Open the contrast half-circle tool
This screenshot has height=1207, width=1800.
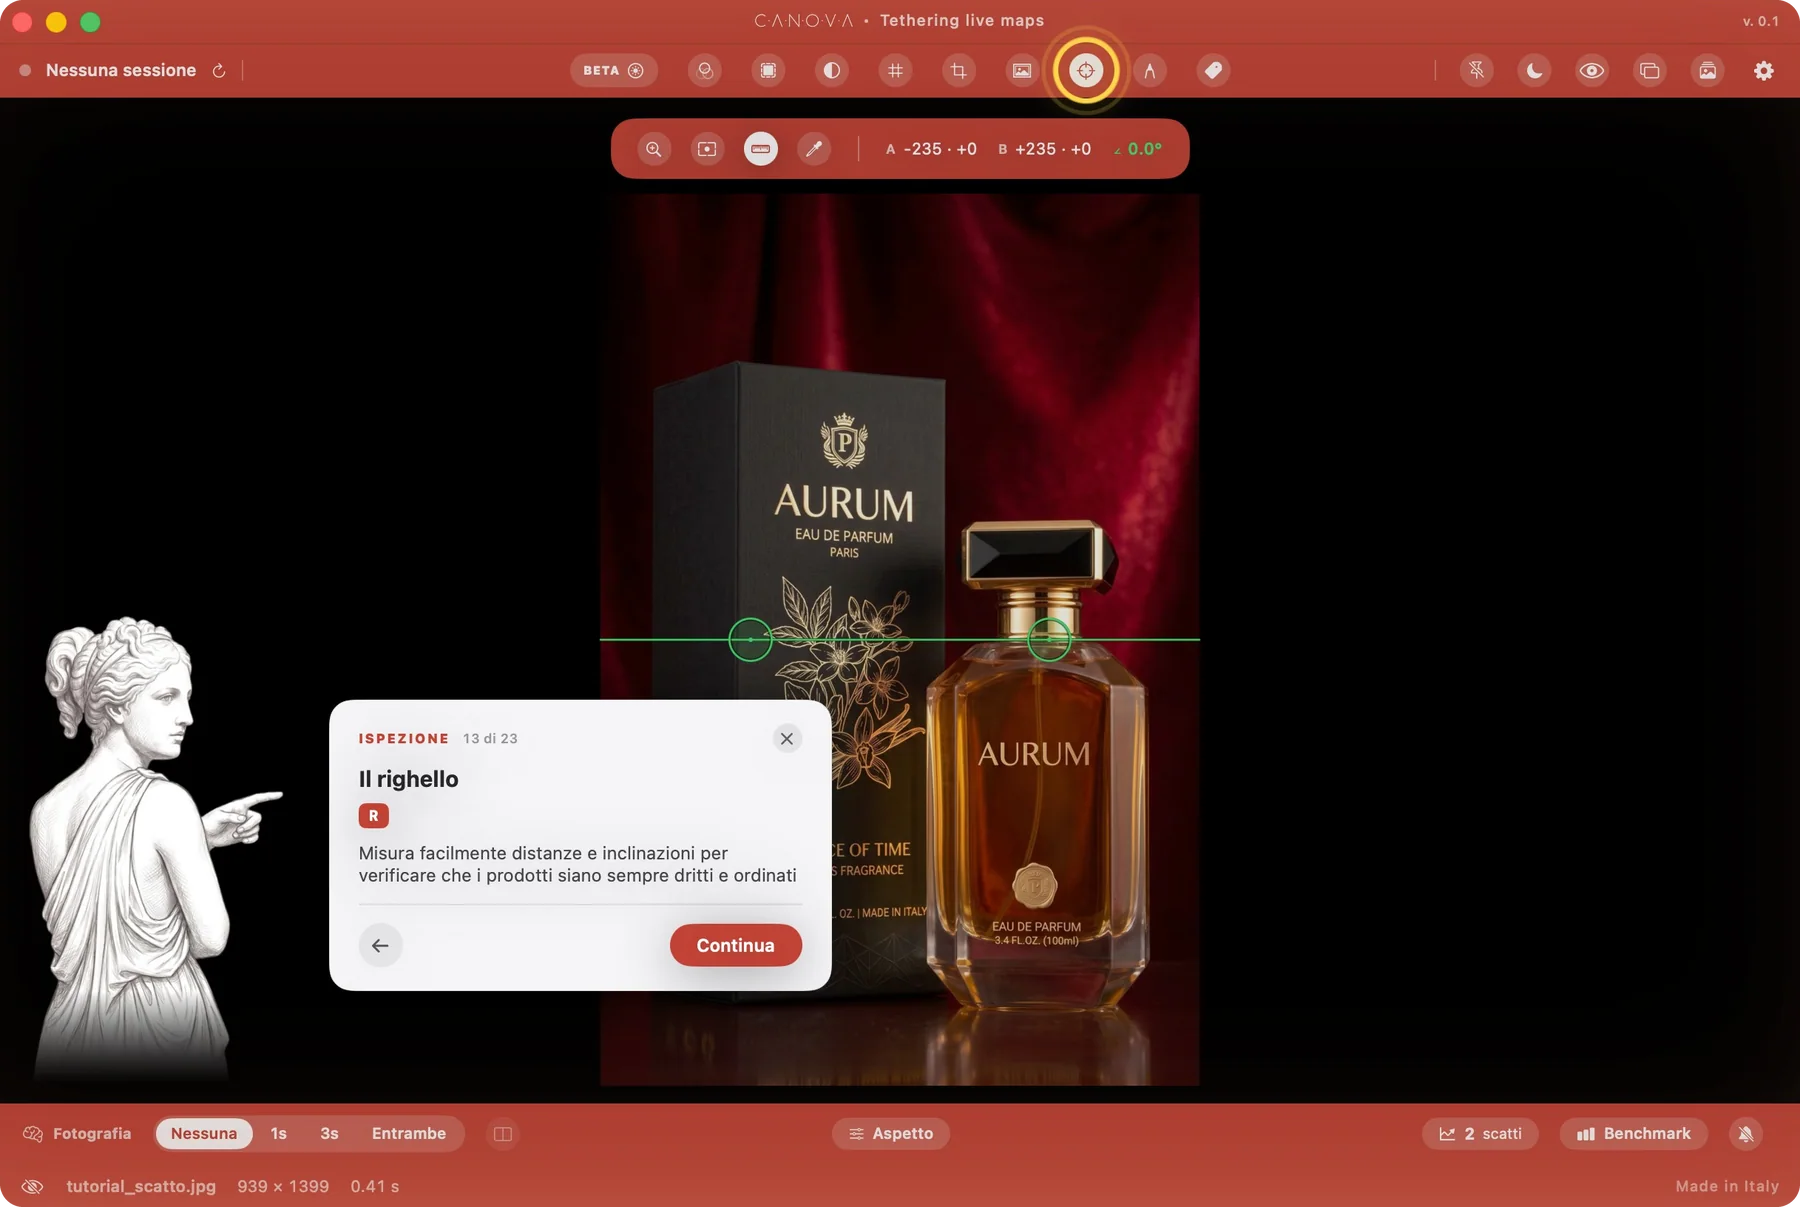click(x=831, y=70)
